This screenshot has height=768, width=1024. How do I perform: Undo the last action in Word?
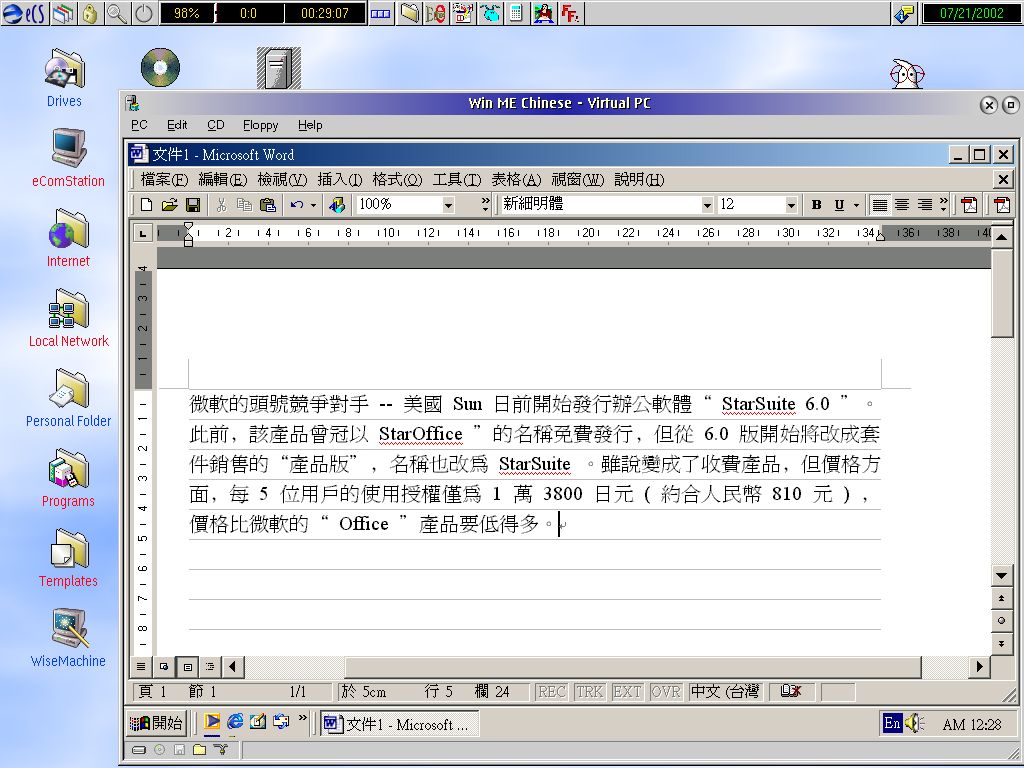tap(297, 205)
